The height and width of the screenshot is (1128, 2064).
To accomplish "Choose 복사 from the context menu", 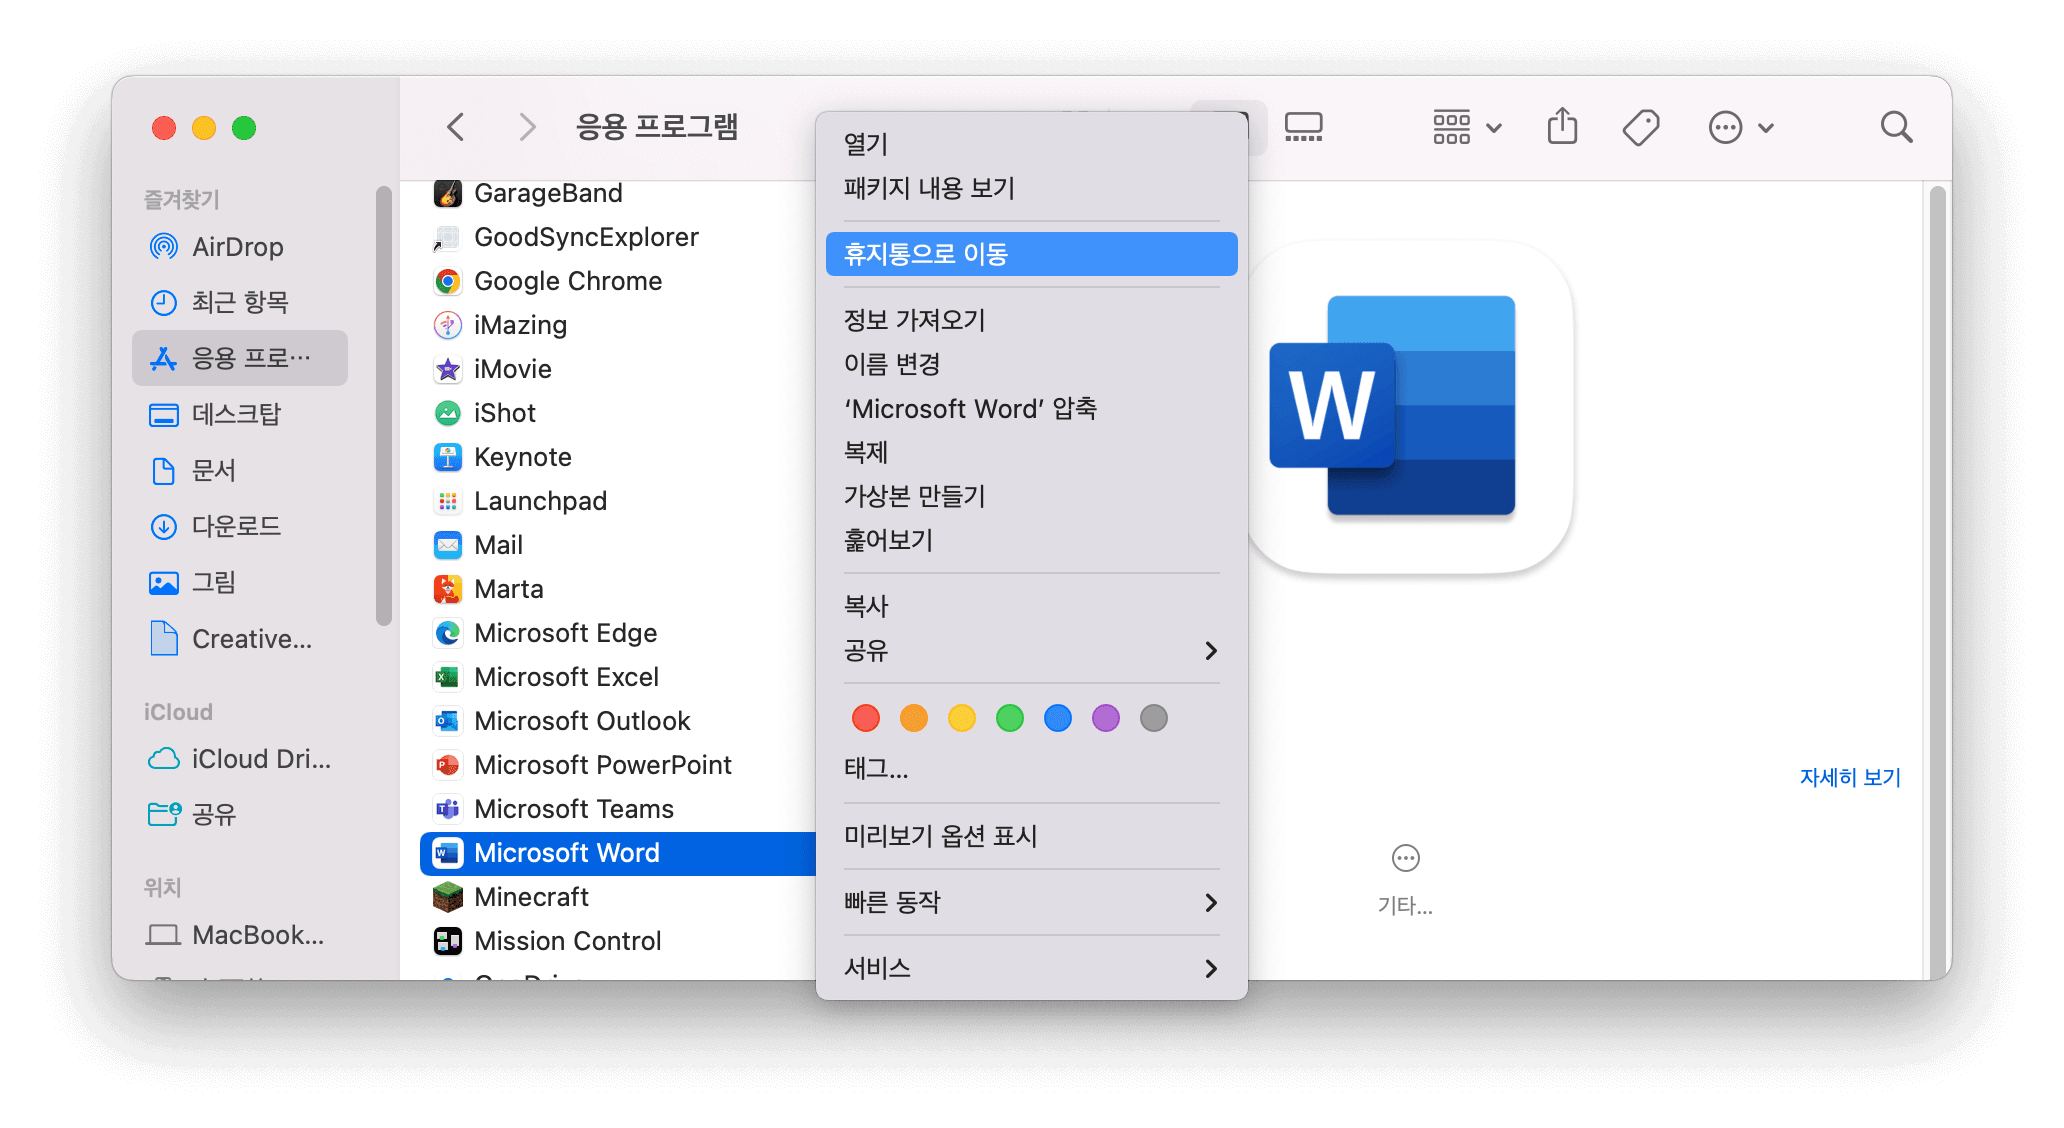I will point(1032,606).
